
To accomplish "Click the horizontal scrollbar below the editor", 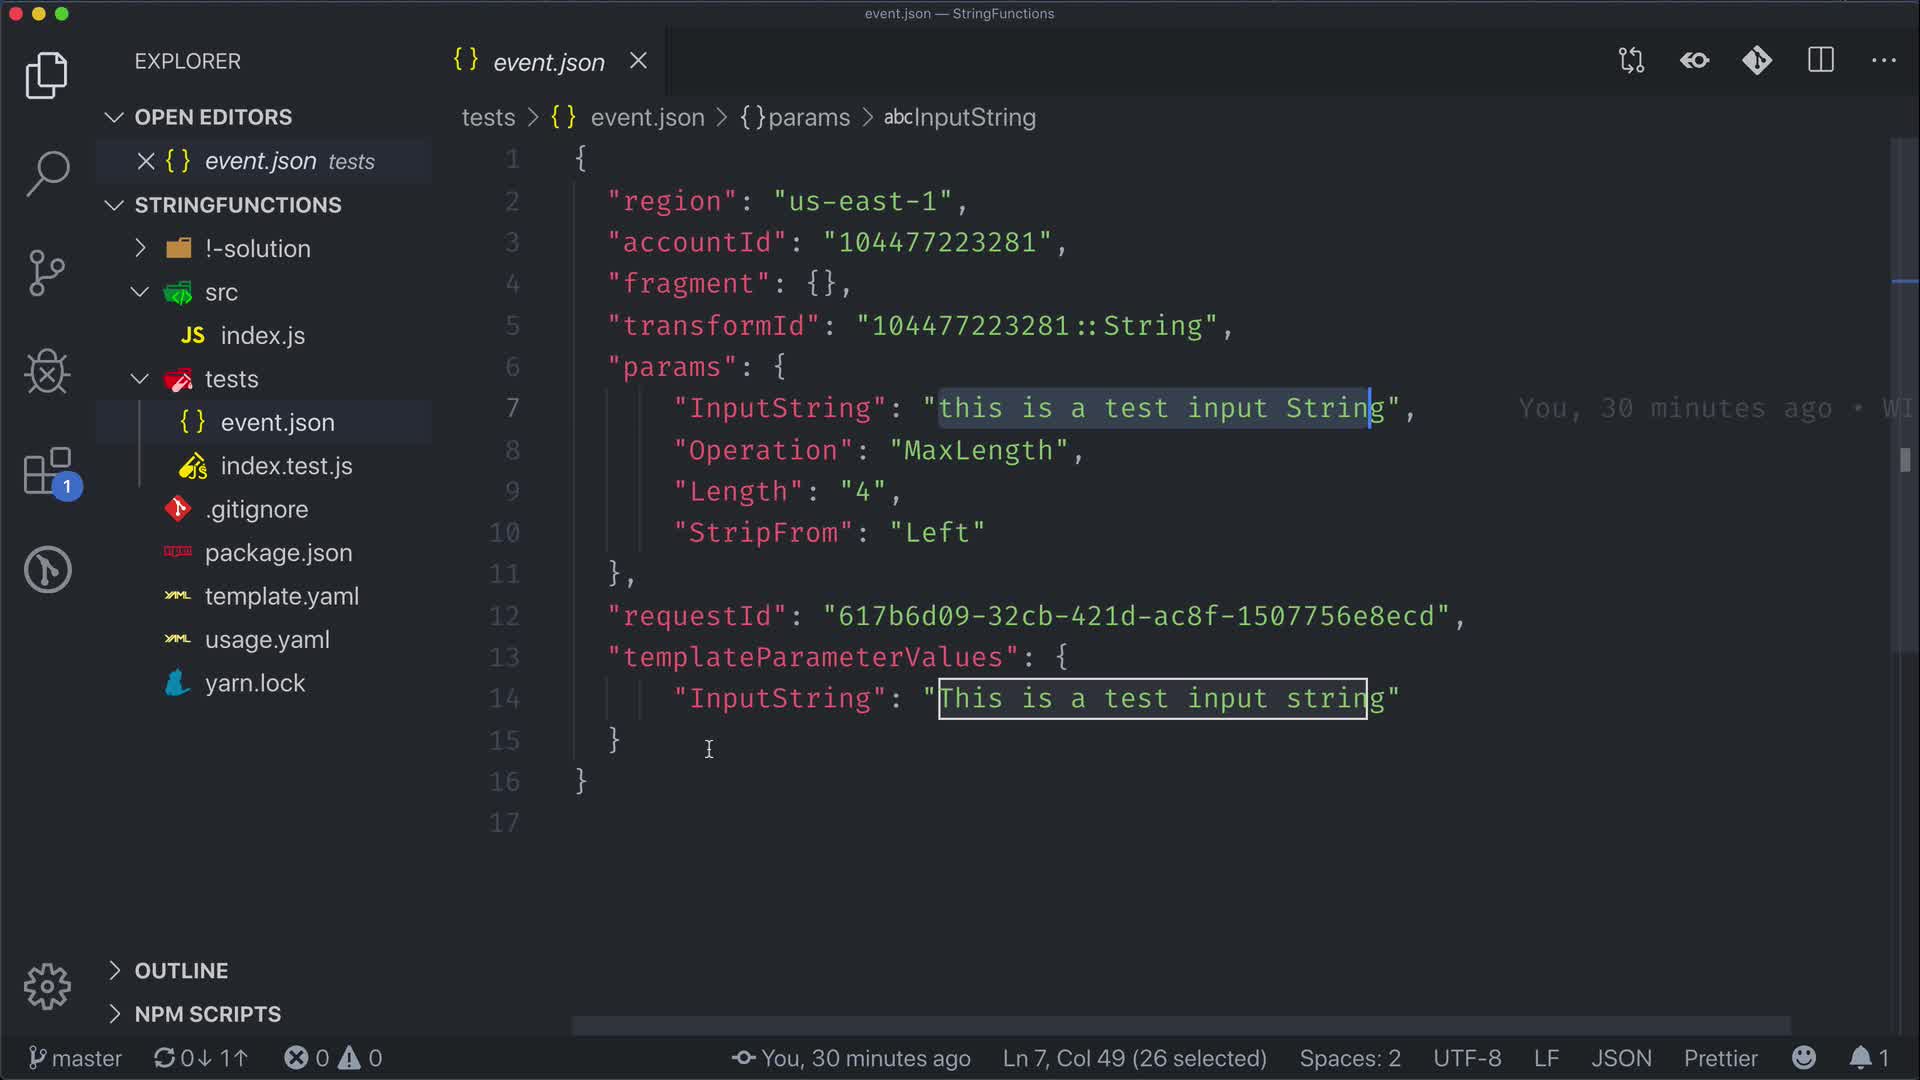I will (1180, 1026).
